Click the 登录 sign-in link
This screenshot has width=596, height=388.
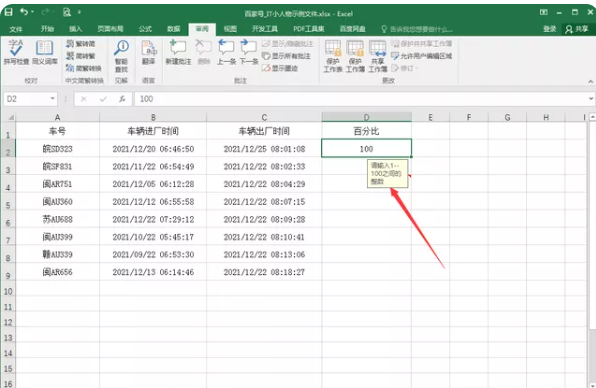coord(550,29)
